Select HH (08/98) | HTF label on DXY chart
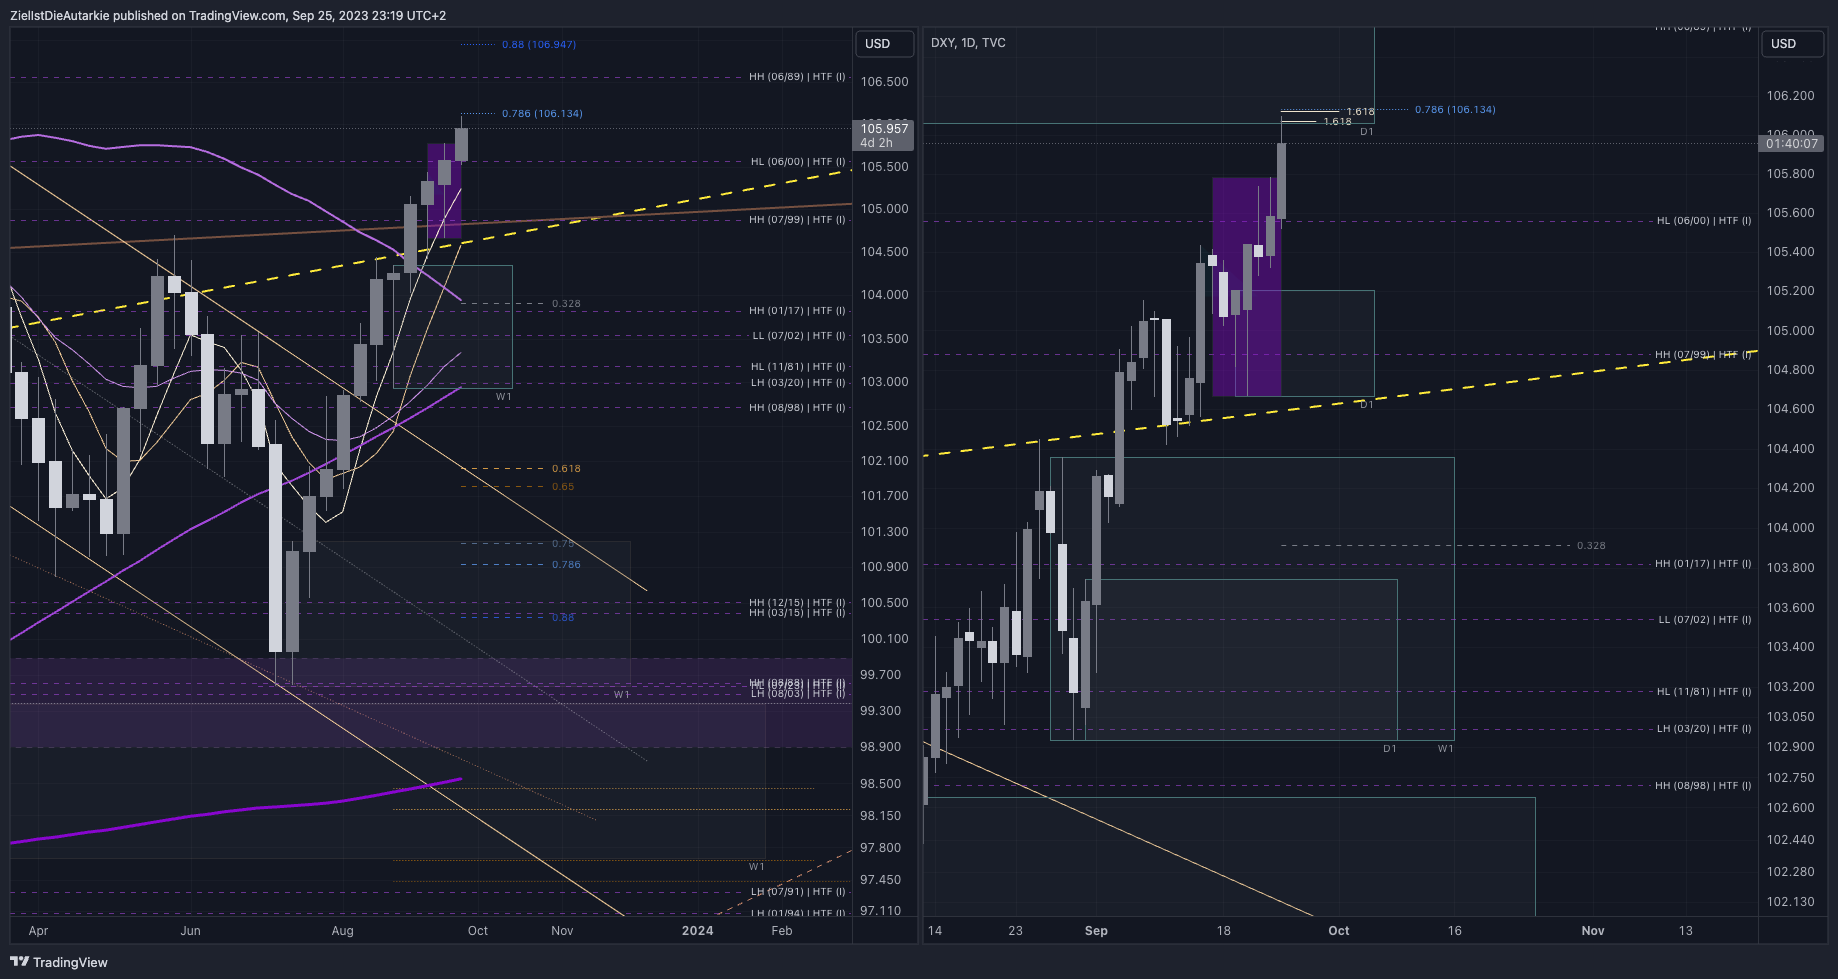Viewport: 1838px width, 979px height. click(1703, 786)
